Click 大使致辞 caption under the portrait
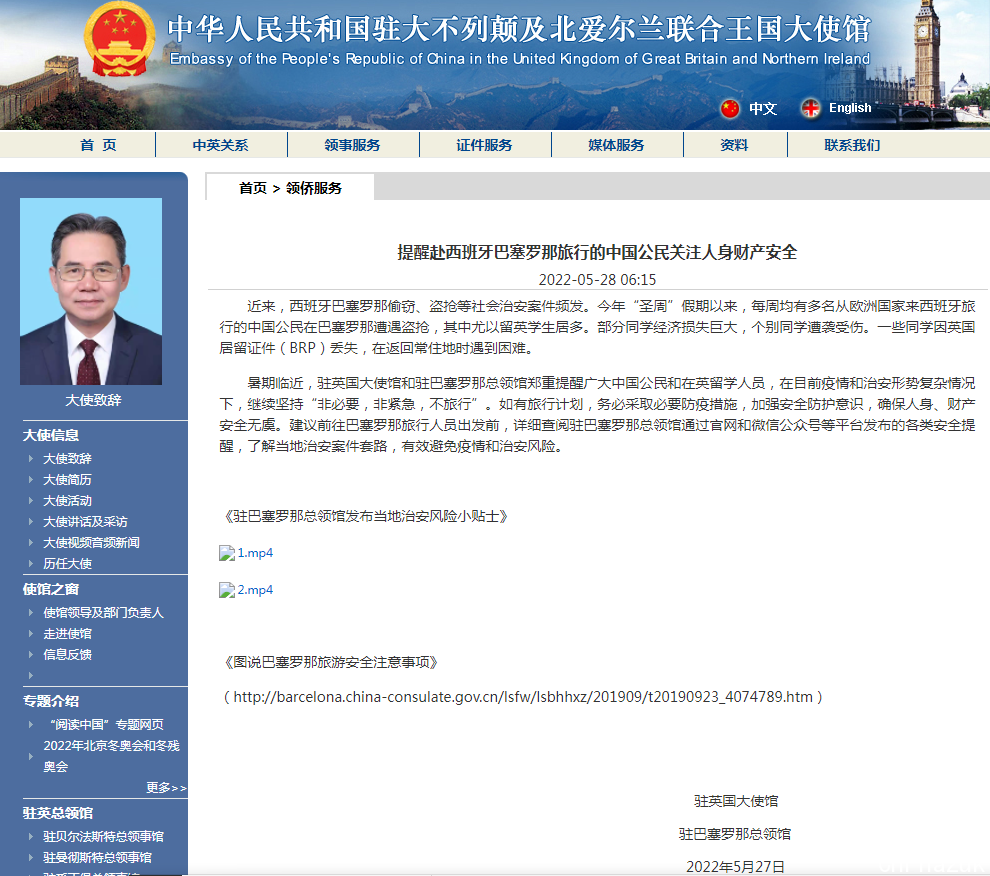990x876 pixels. click(x=93, y=400)
